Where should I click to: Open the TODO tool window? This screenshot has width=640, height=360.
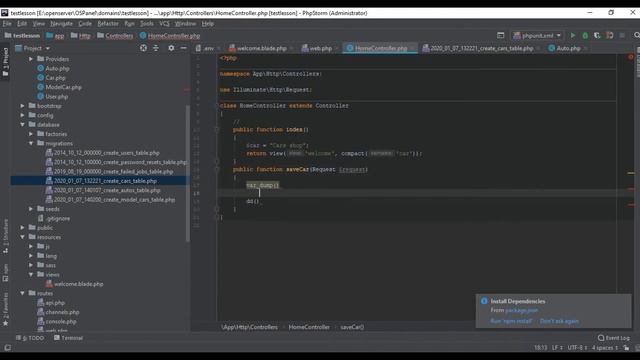[x=30, y=338]
